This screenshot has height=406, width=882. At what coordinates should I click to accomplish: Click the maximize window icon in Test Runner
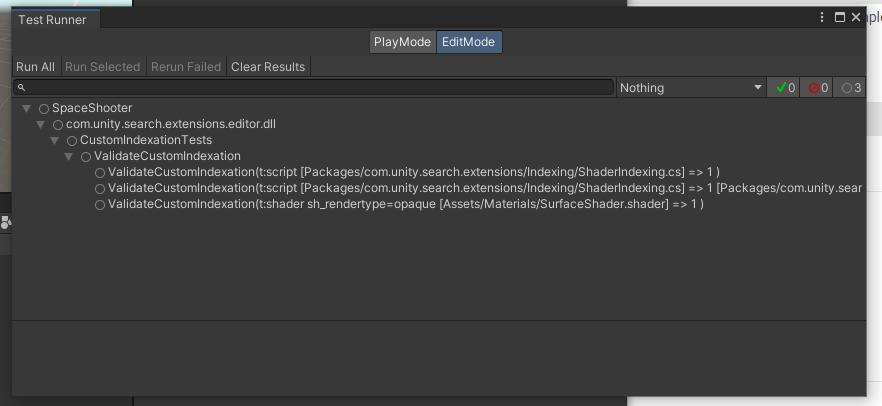click(840, 18)
